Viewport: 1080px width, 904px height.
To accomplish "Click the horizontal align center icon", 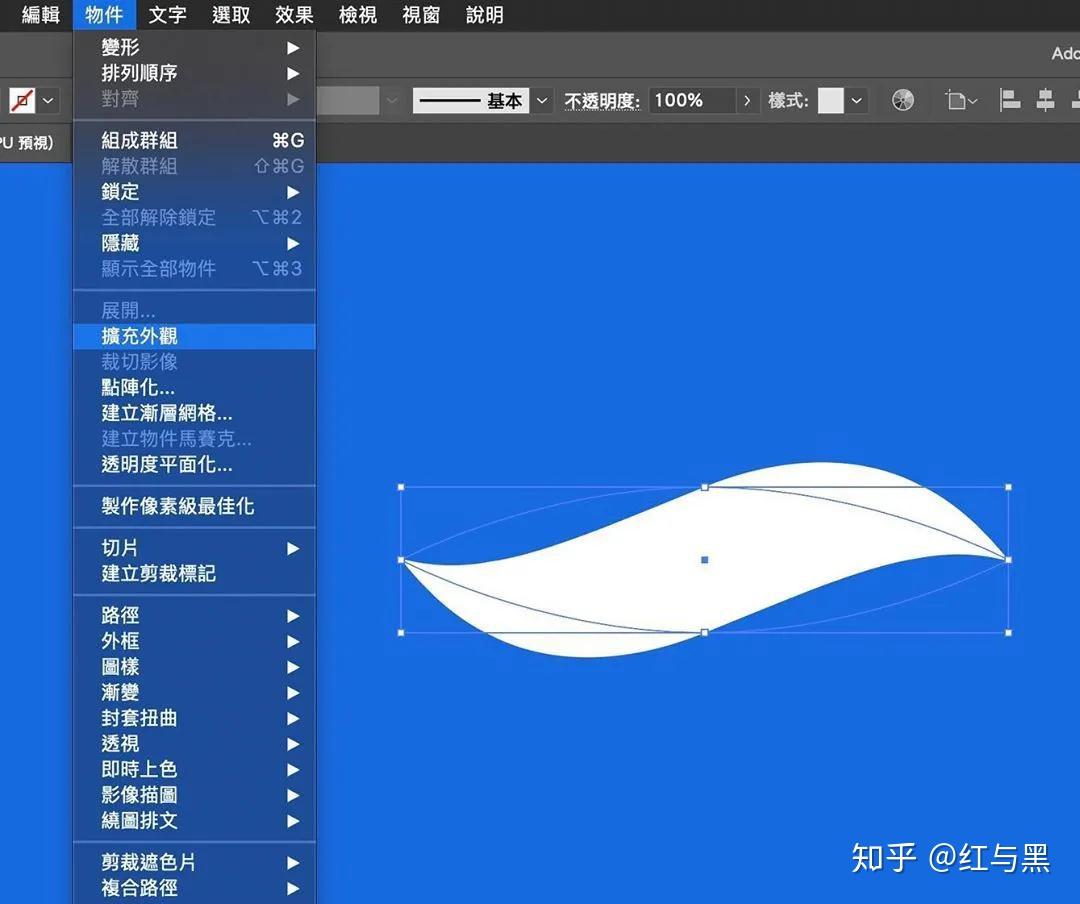I will click(x=1045, y=100).
